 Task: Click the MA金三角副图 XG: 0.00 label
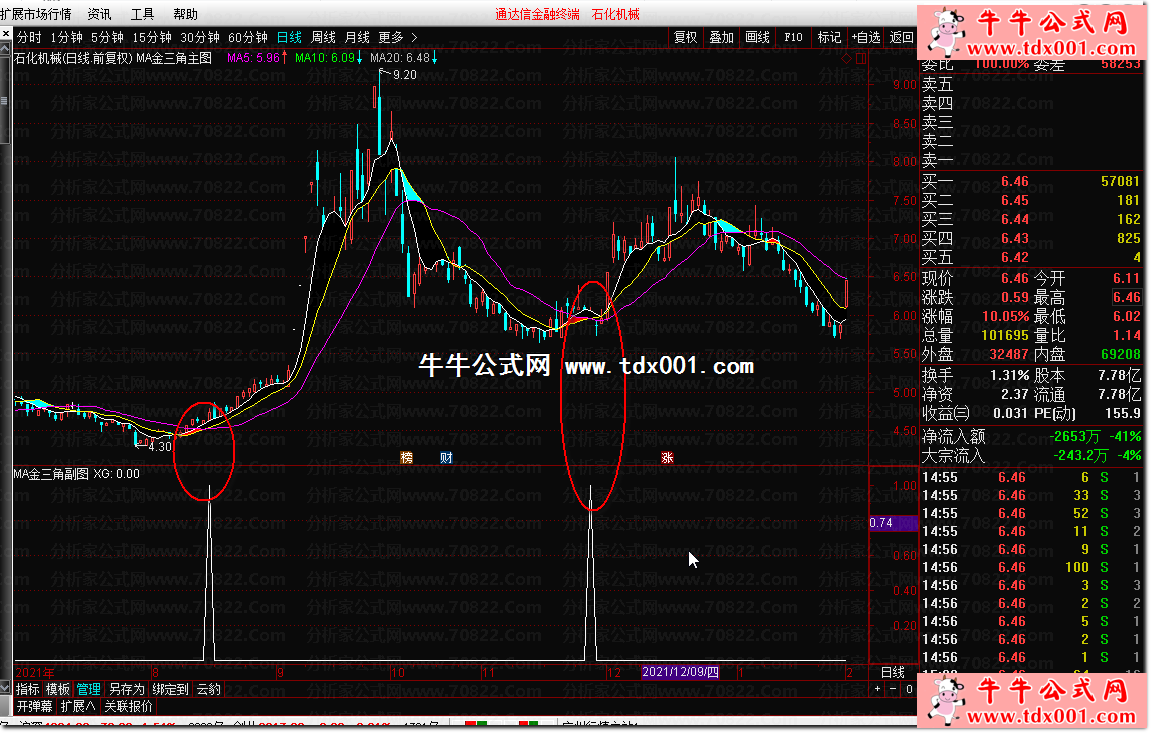(x=76, y=474)
